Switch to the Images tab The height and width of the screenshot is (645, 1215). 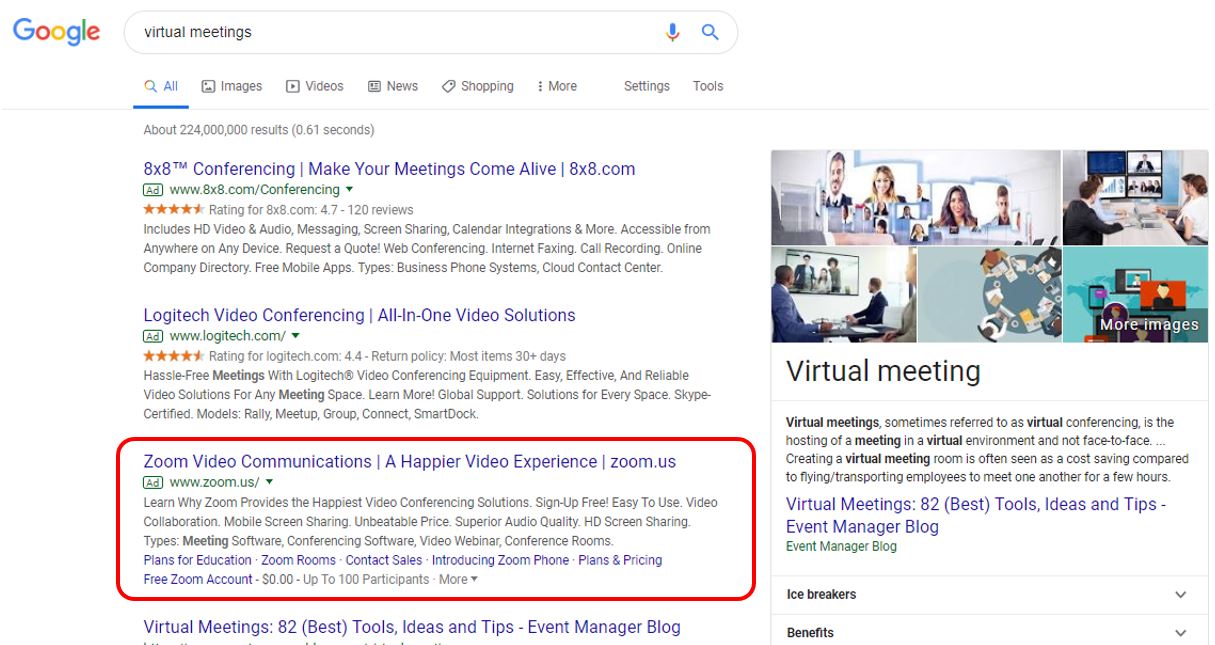pos(232,86)
